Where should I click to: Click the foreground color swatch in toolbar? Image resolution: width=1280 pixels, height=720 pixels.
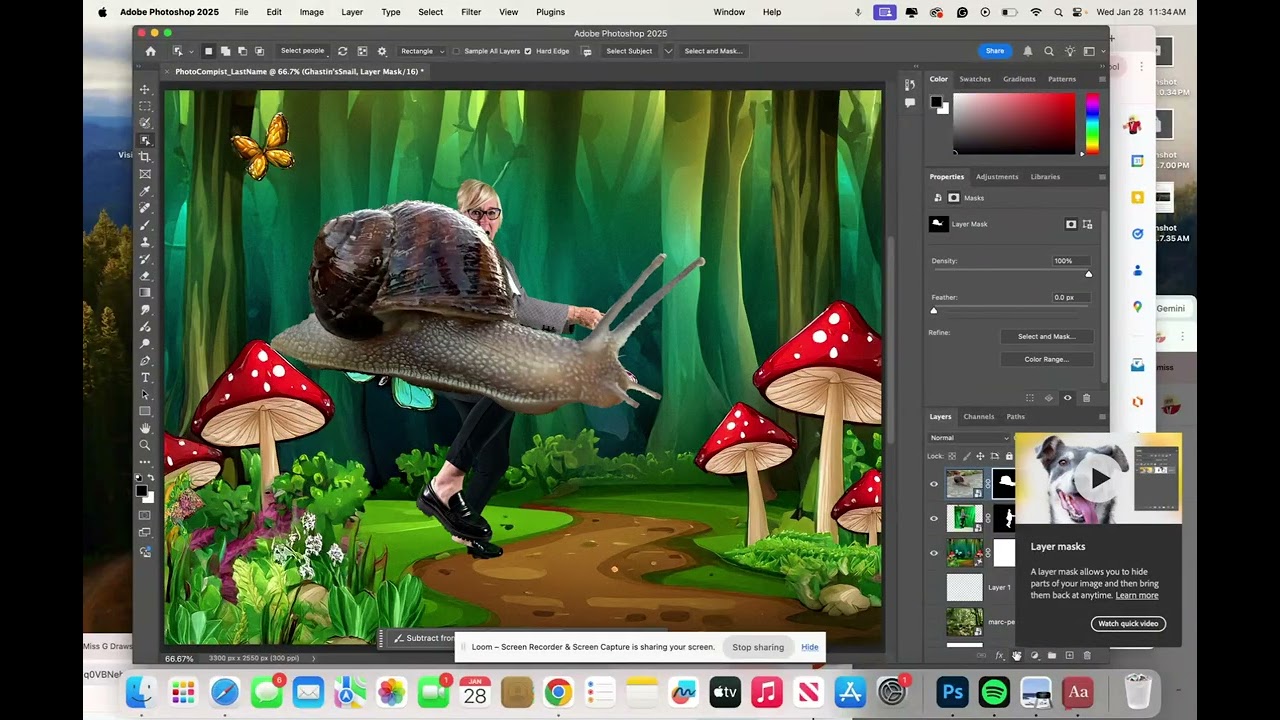coord(142,490)
